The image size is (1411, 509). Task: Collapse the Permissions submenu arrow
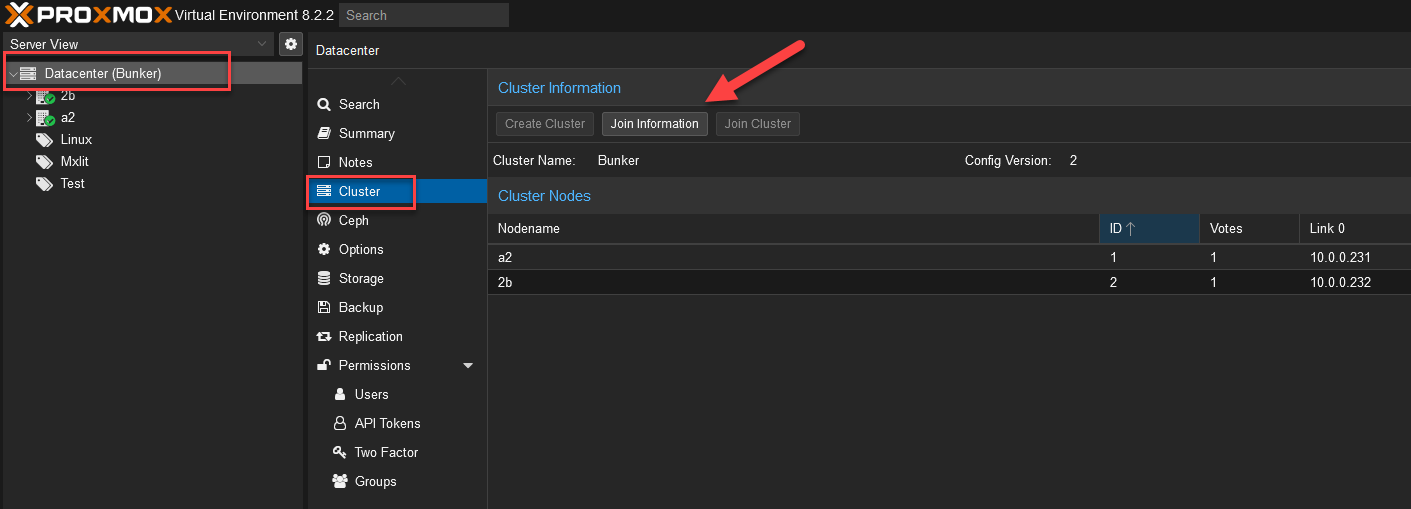[x=468, y=366]
